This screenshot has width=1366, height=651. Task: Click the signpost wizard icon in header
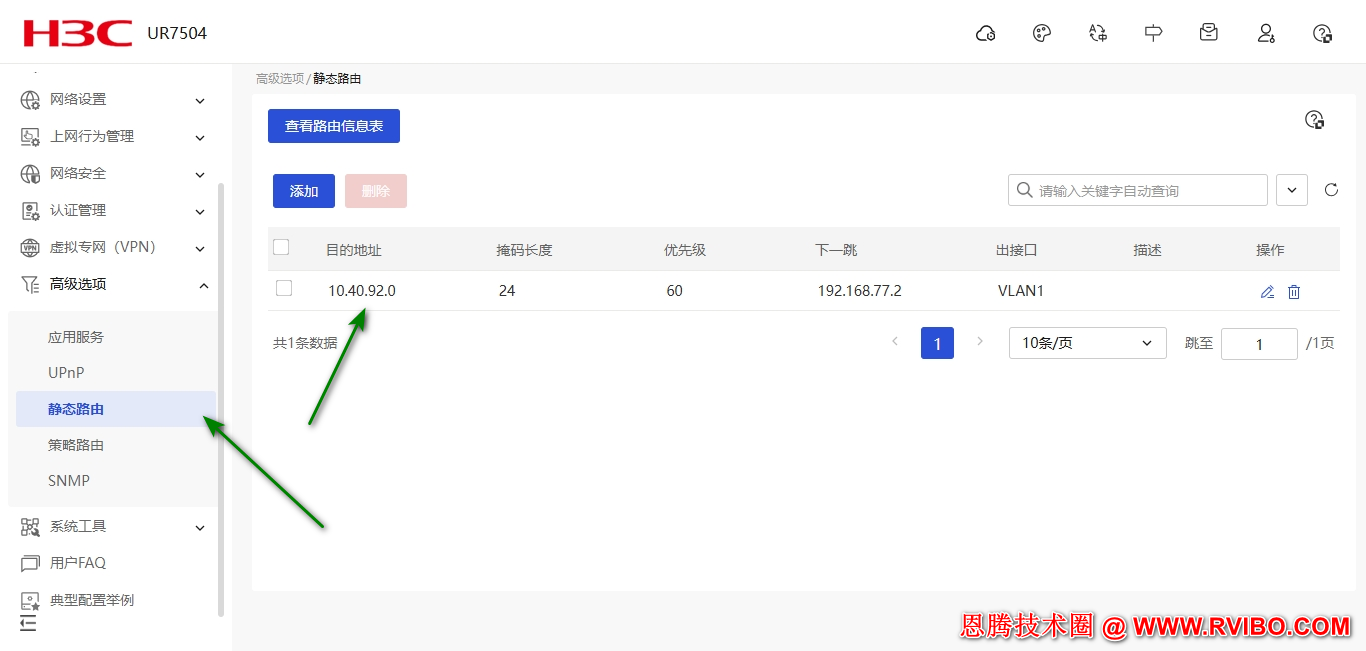[1153, 33]
